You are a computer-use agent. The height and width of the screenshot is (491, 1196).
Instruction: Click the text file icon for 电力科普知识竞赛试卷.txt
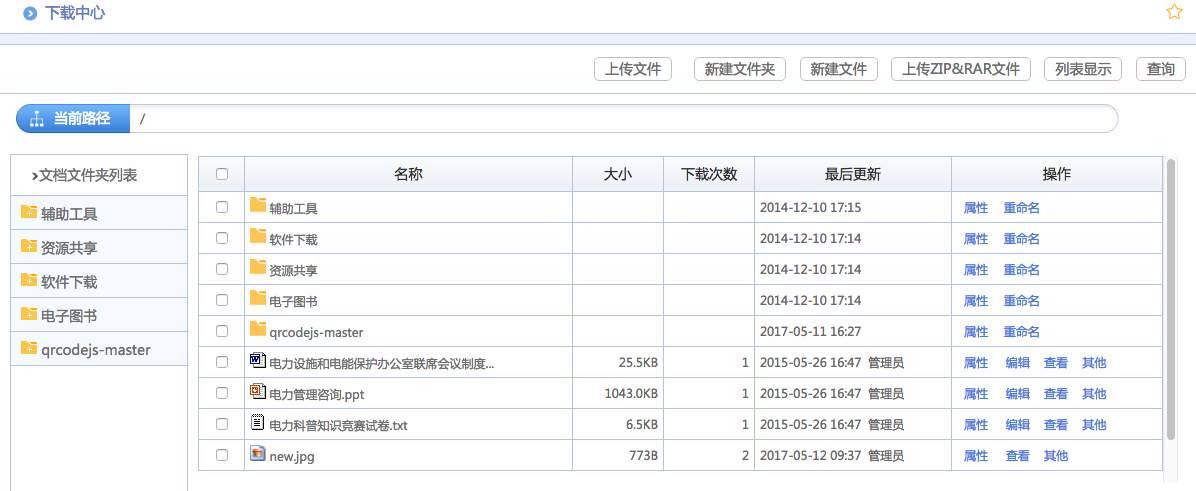257,423
